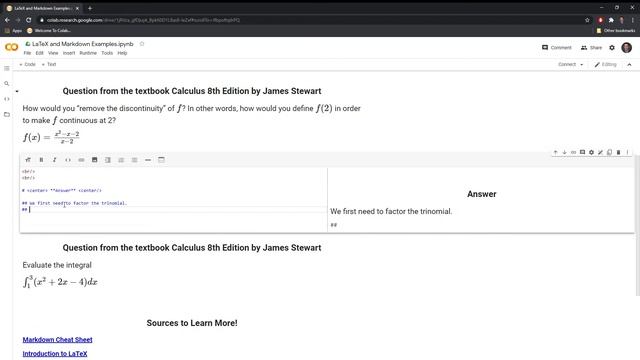Delete the selected cell
The width and height of the screenshot is (640, 360).
coord(618,152)
